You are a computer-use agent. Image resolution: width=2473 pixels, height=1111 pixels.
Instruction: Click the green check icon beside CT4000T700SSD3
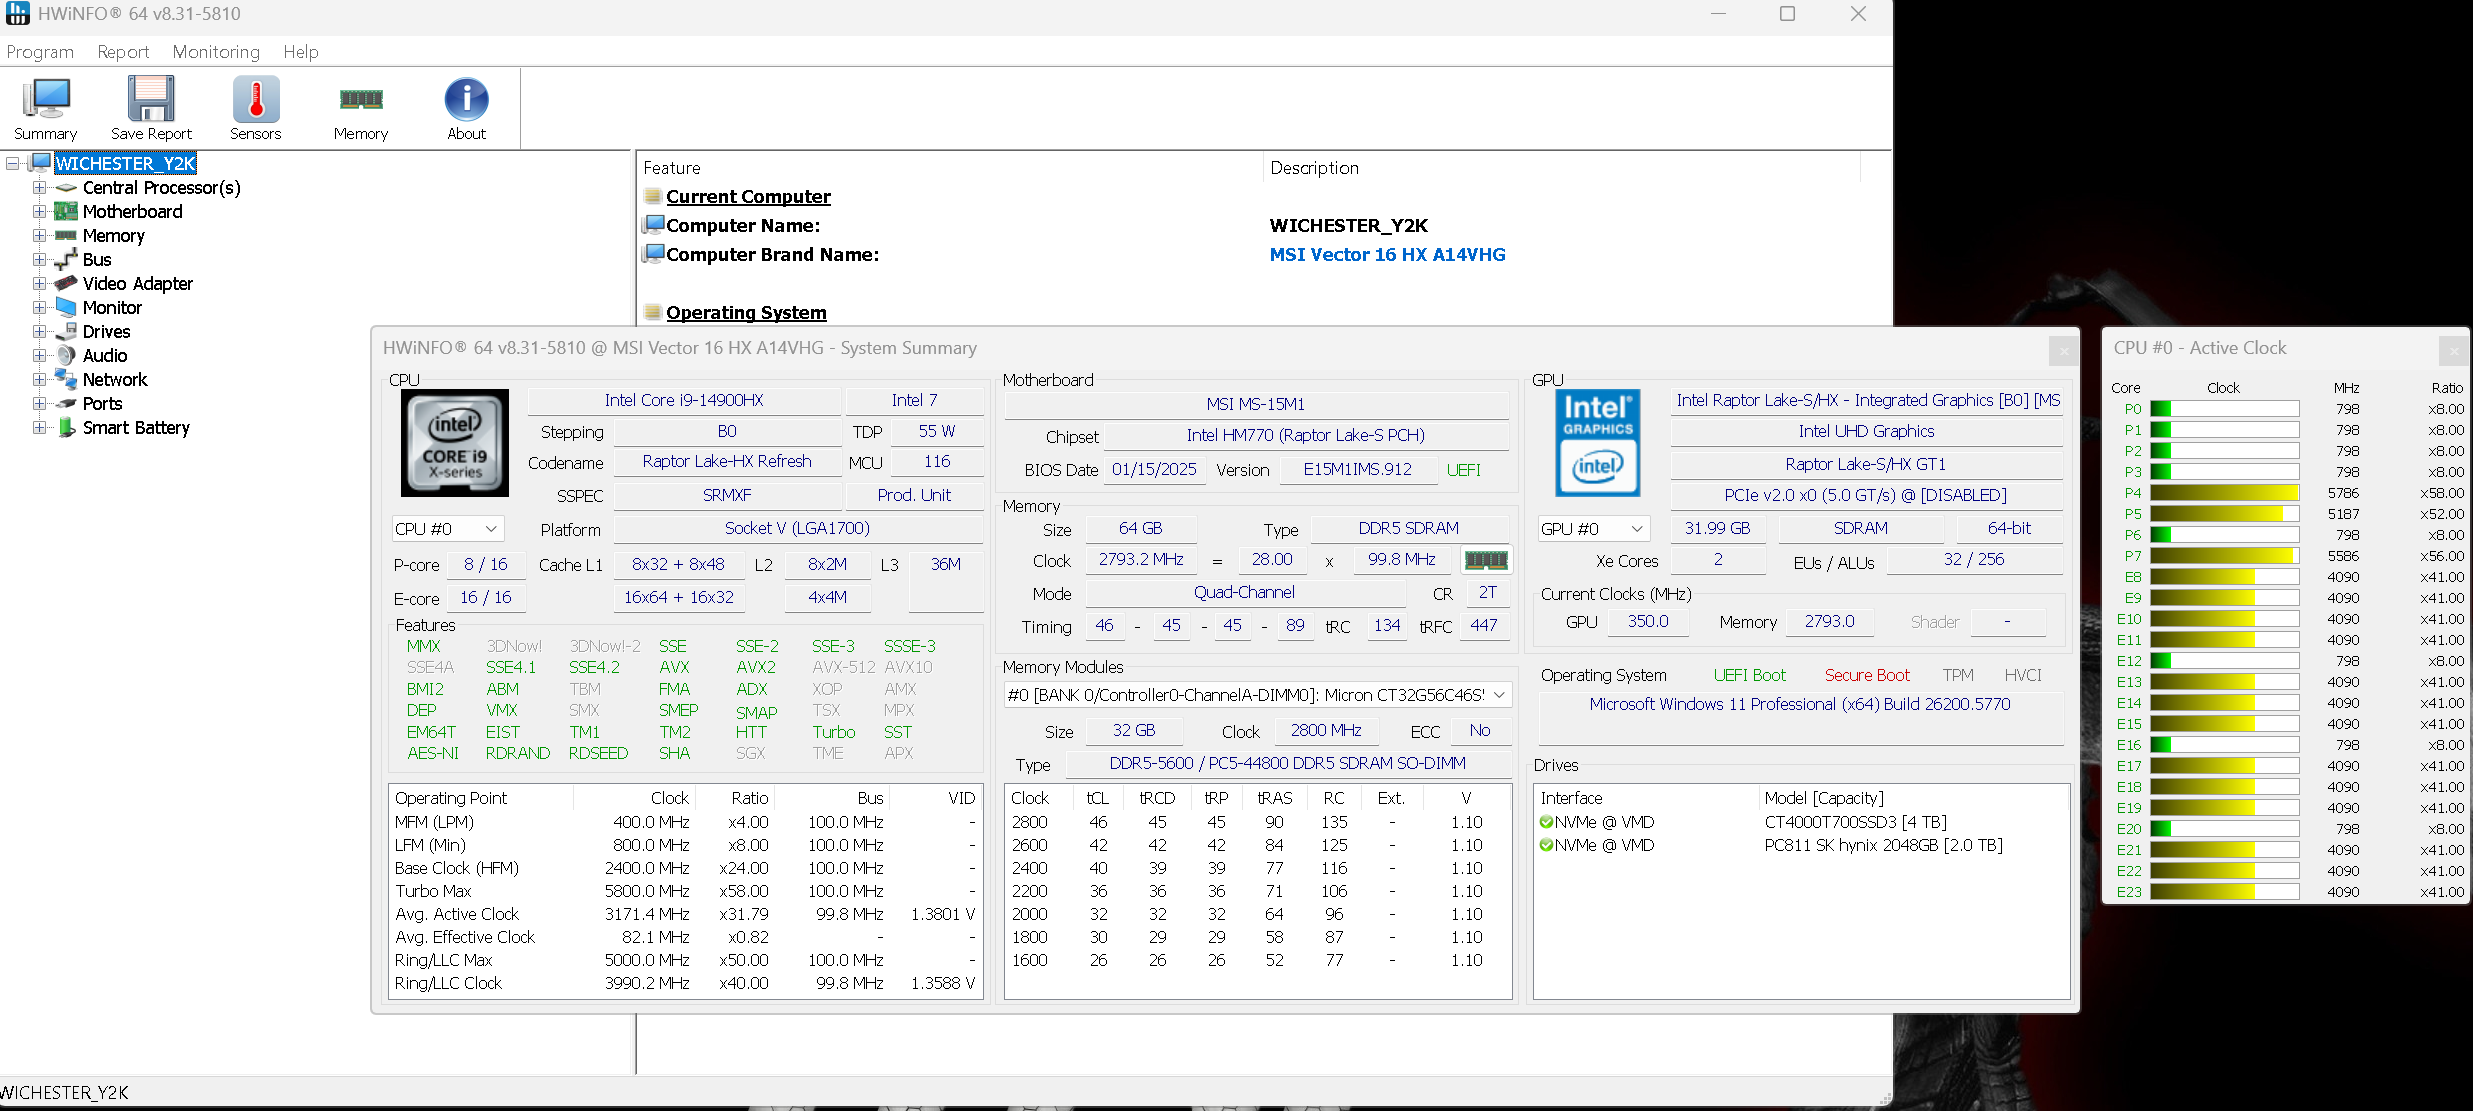[x=1546, y=822]
